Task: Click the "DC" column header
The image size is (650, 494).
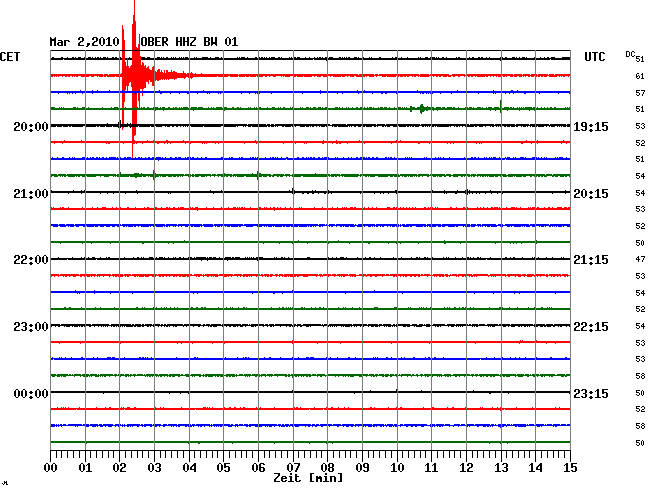Action: (x=630, y=54)
